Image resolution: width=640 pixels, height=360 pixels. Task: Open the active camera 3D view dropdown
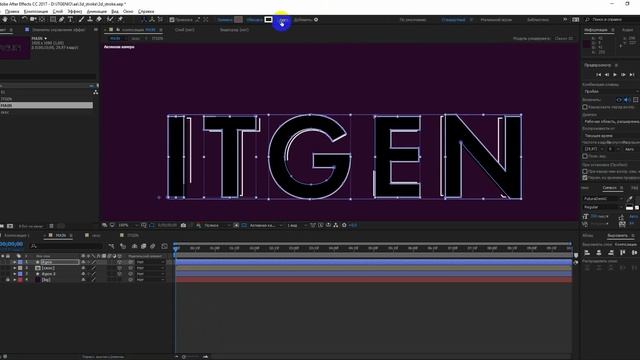pos(266,225)
